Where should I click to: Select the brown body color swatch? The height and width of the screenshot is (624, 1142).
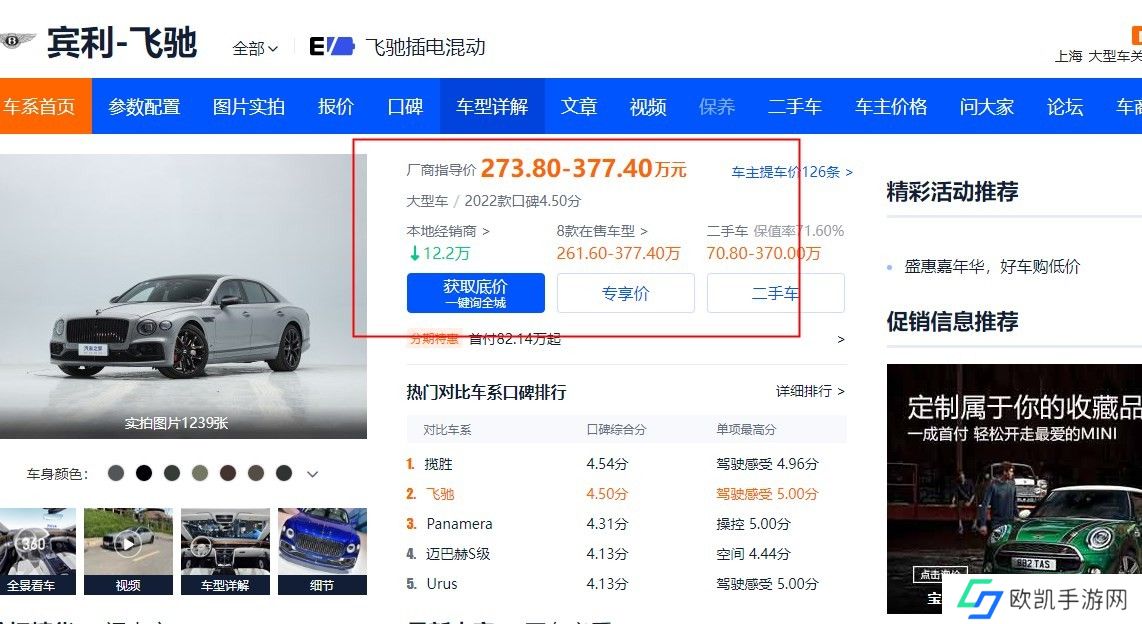[228, 473]
